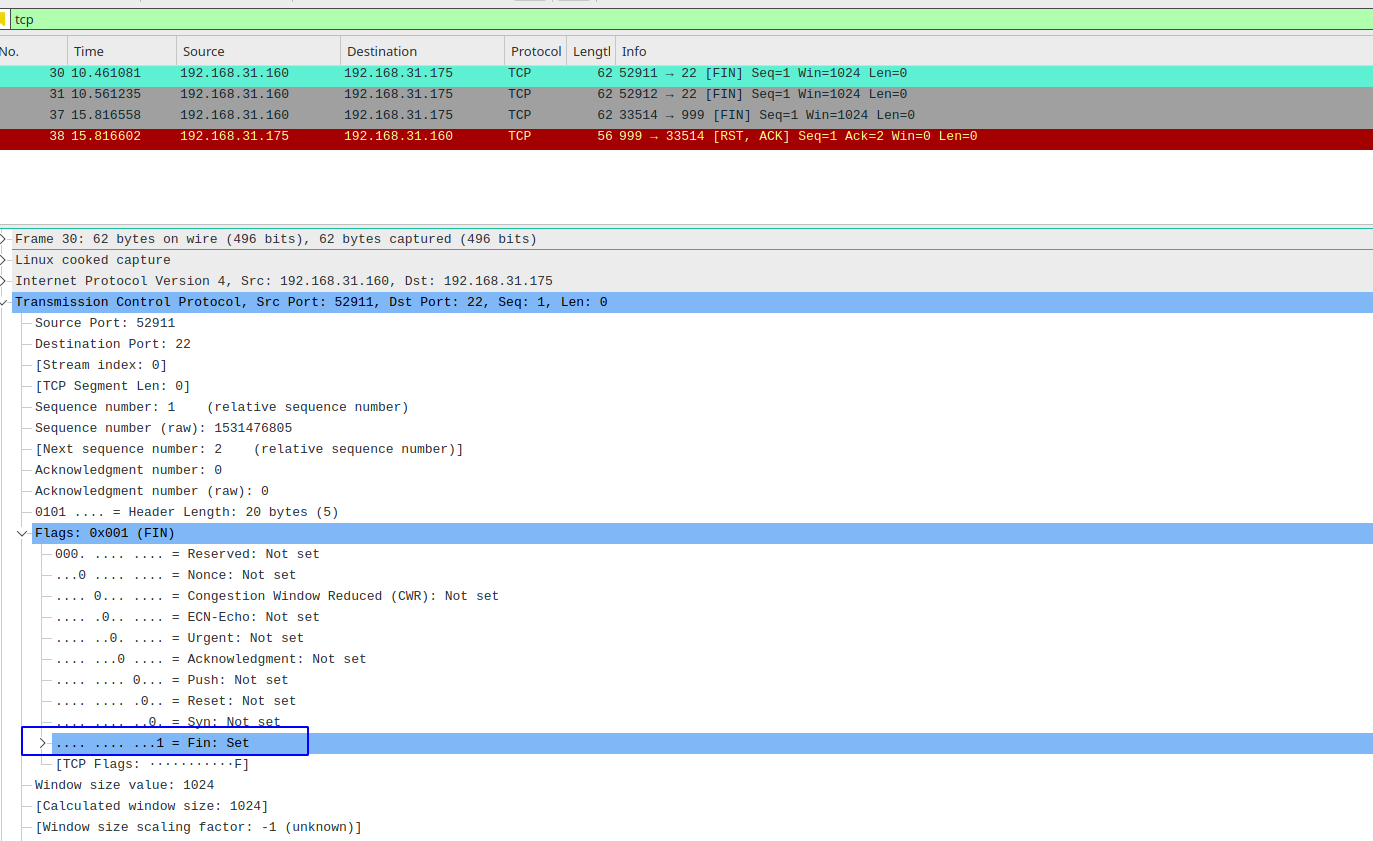Select the Destination Port: 22 field
This screenshot has height=841, width=1373.
(x=113, y=344)
